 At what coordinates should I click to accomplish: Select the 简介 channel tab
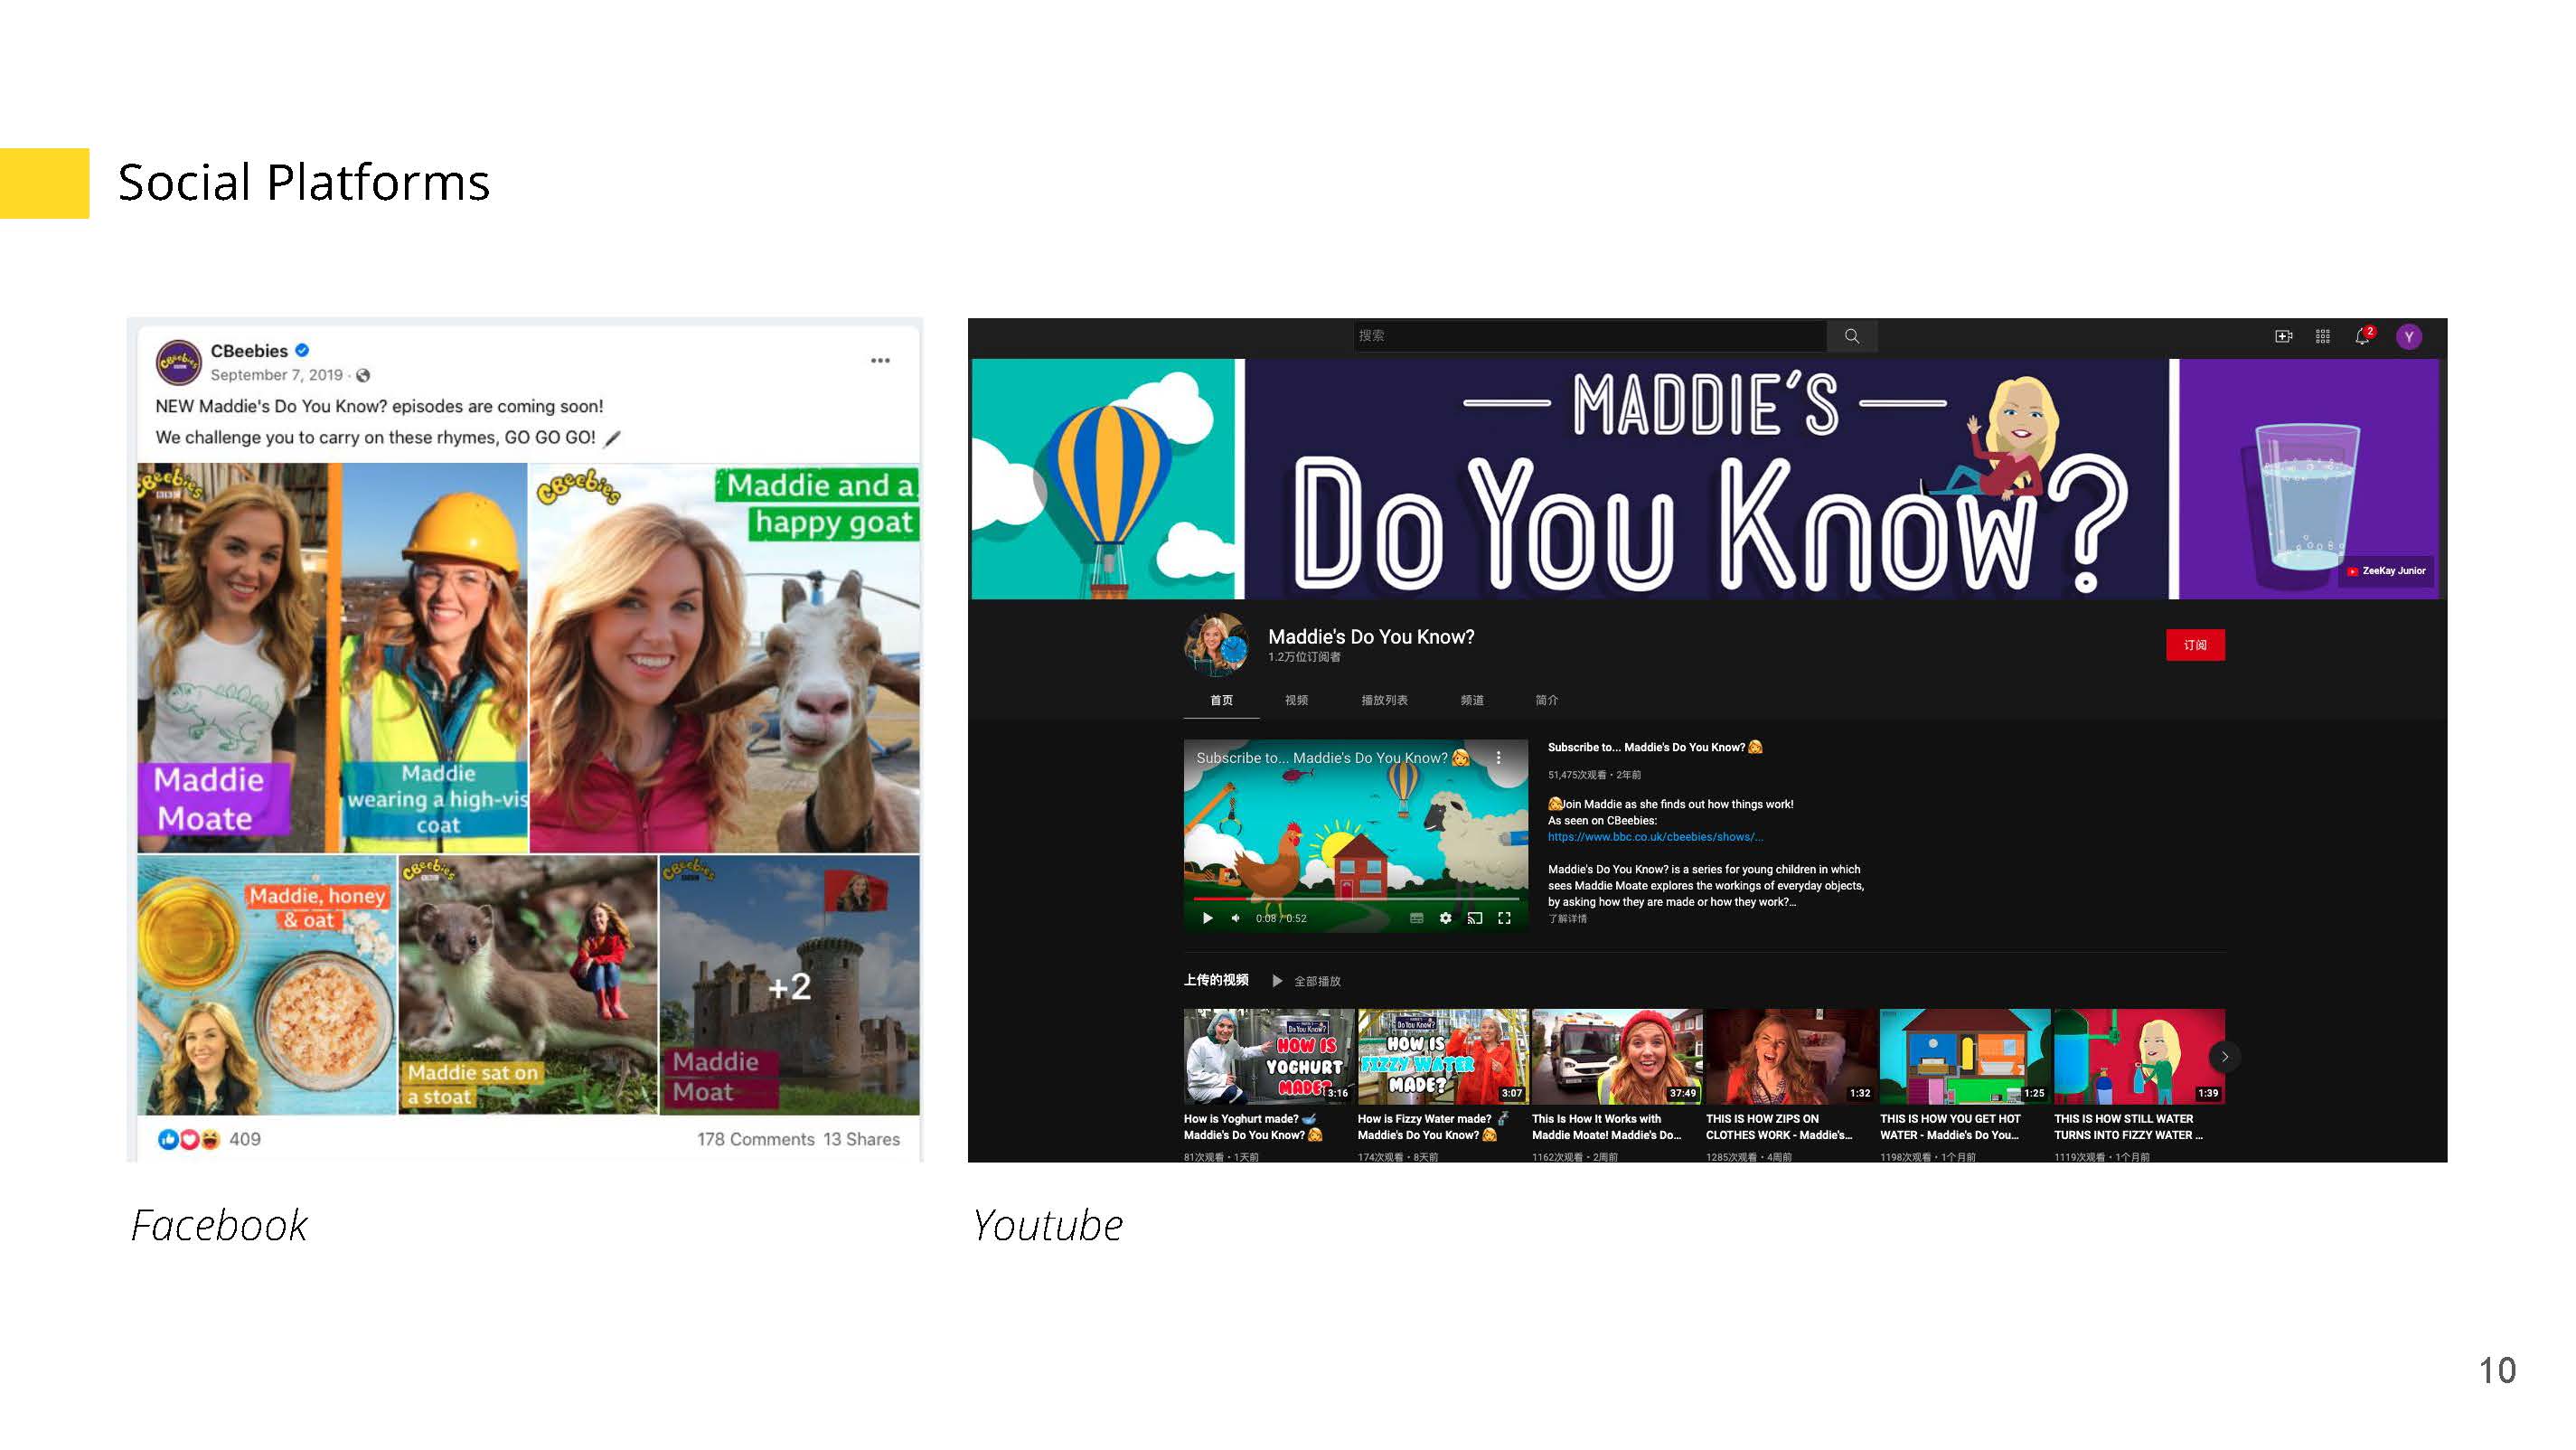(x=1547, y=700)
